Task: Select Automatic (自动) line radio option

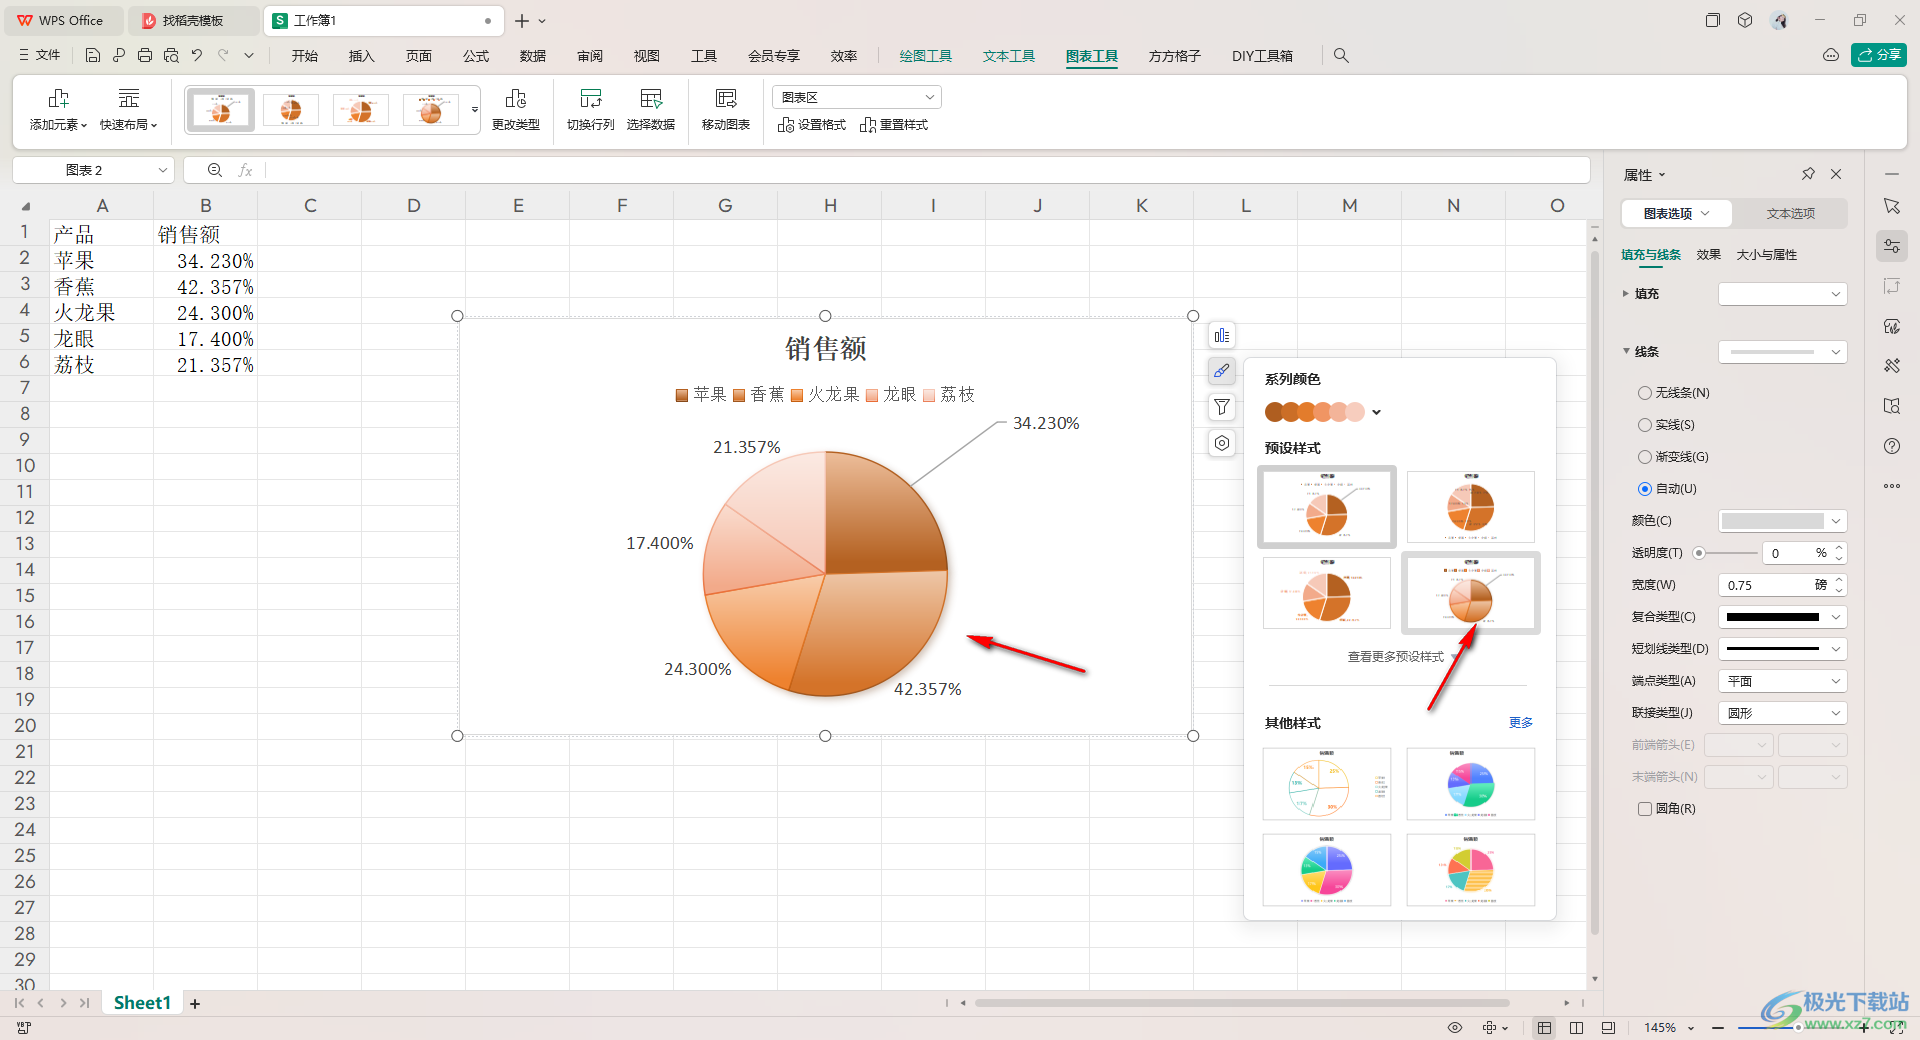Action: coord(1645,489)
